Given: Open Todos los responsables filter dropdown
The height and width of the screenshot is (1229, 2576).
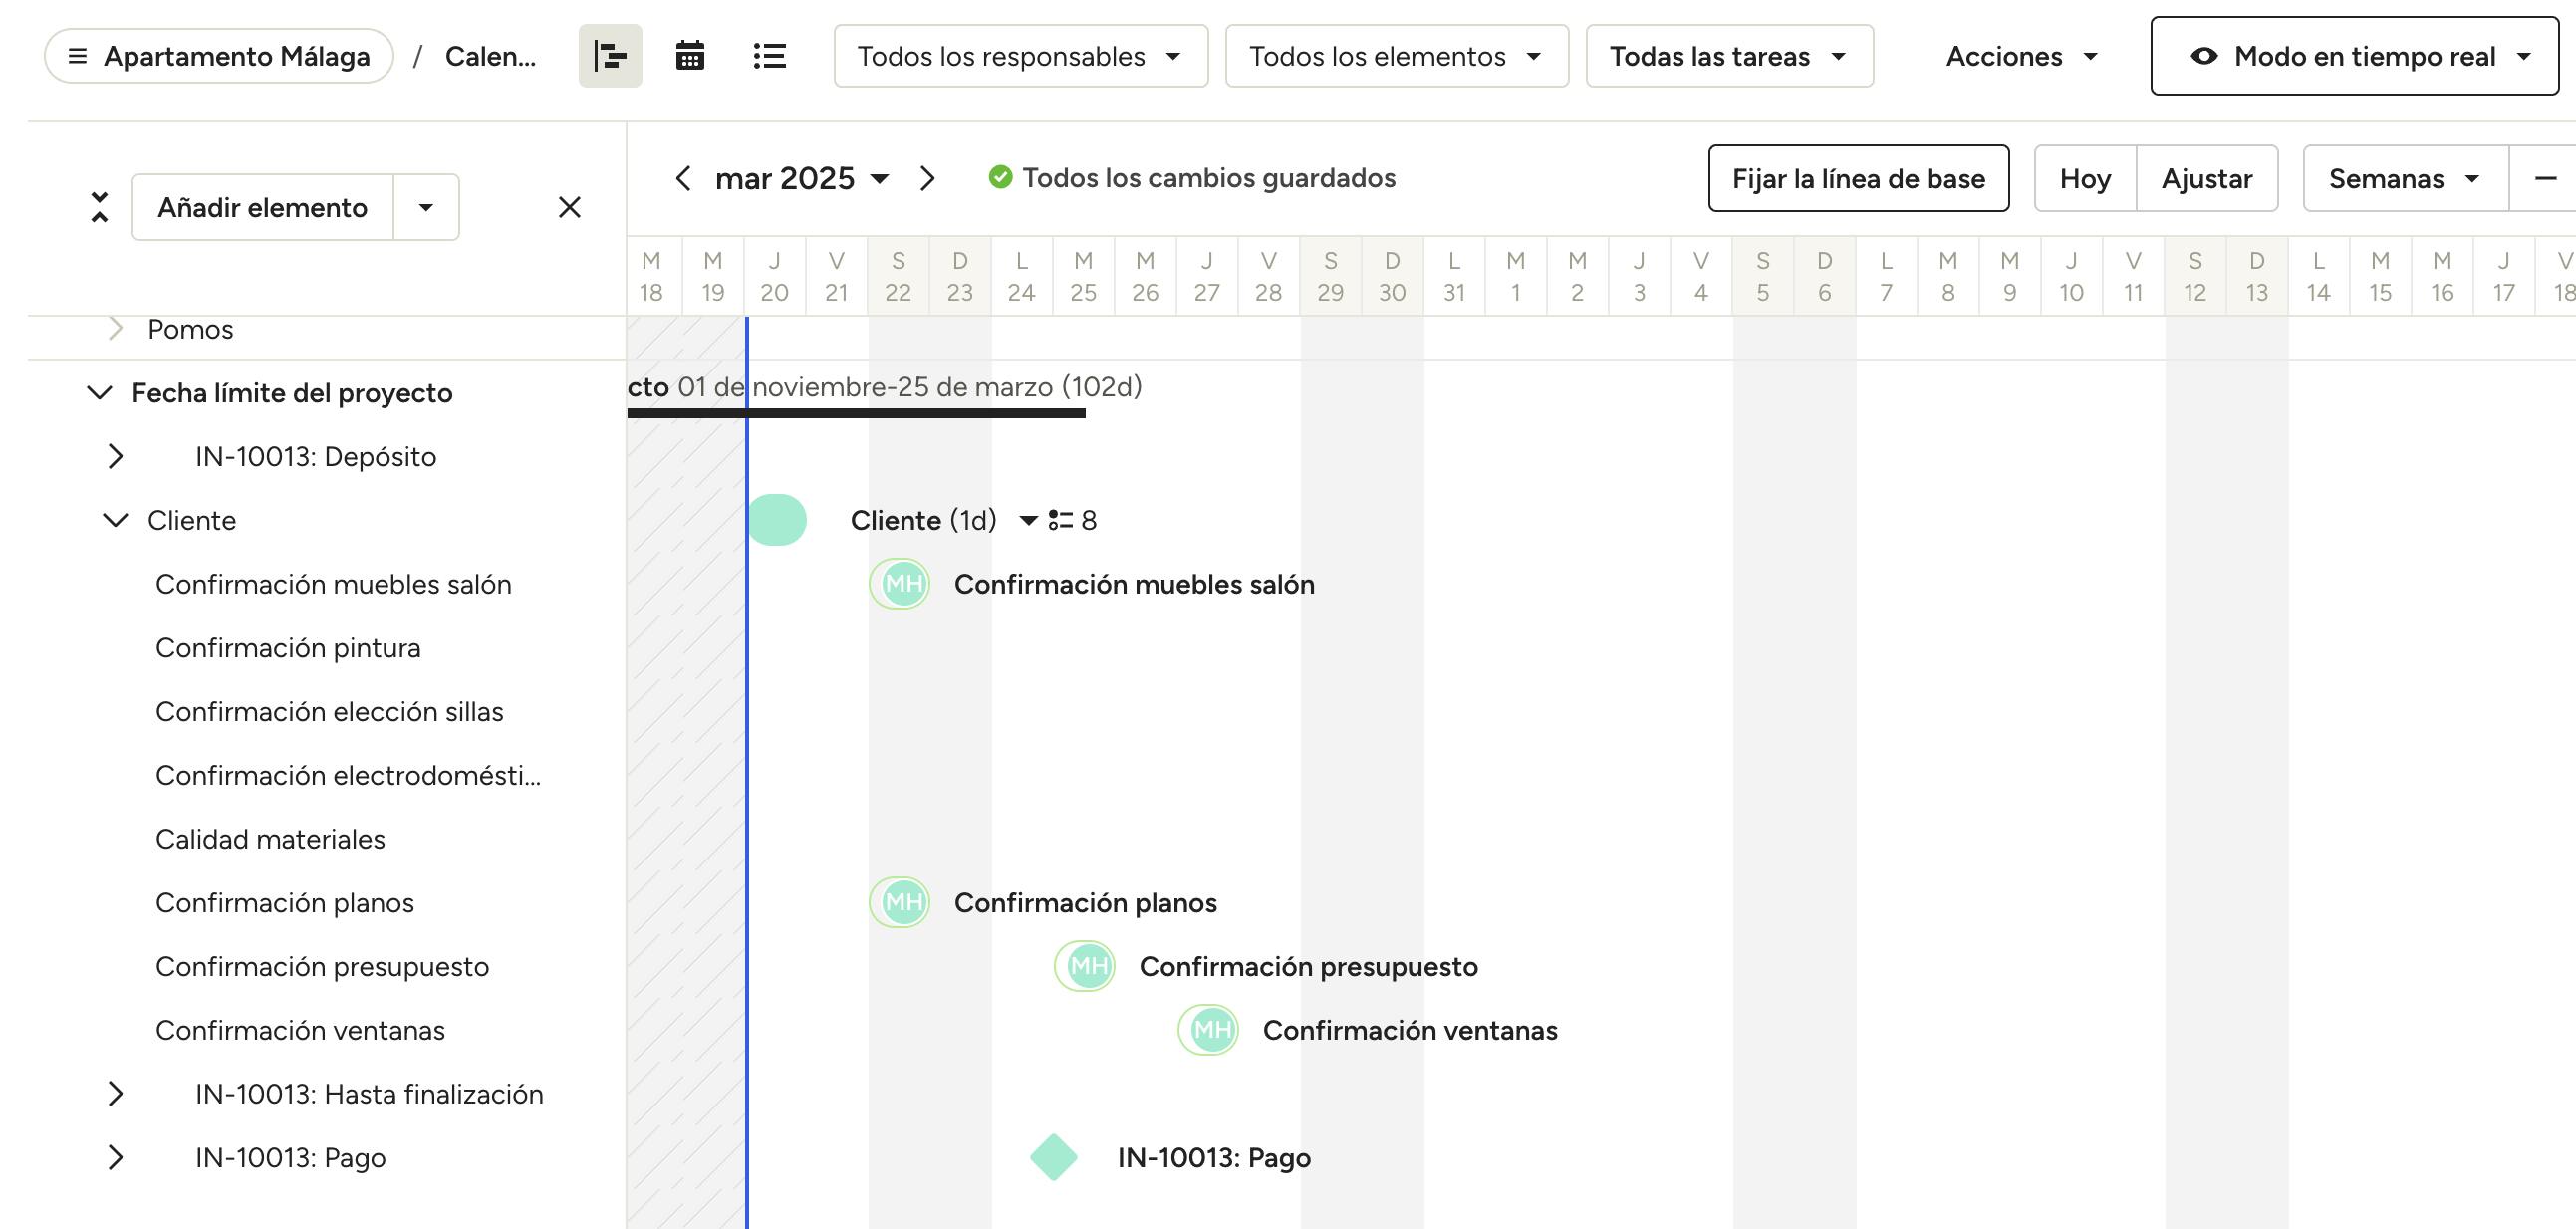Looking at the screenshot, I should 1020,56.
